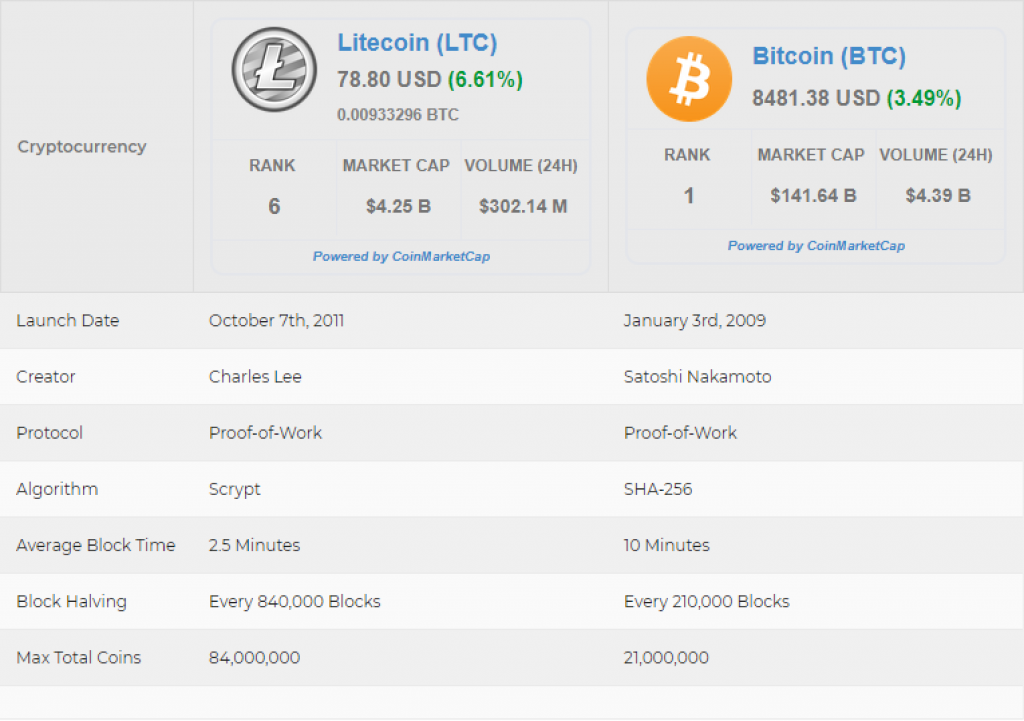Select the Scrypt algorithm cell

[234, 489]
